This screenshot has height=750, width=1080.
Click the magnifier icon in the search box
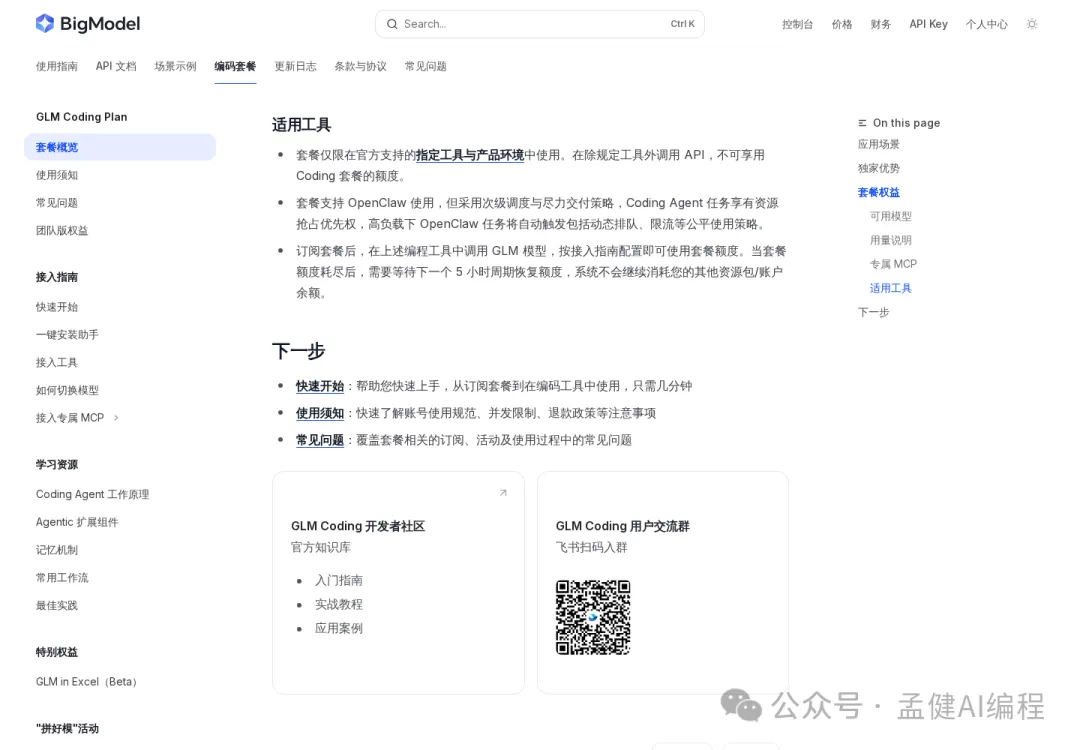[392, 24]
